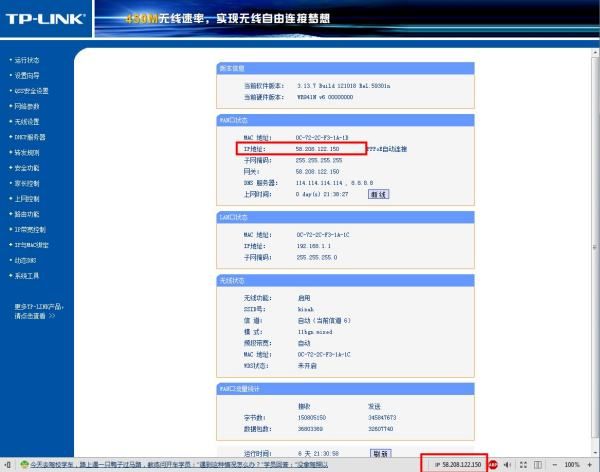Click the LAN subnet mask 255.255.255.0
Viewport: 600px width, 472px height.
tap(317, 257)
